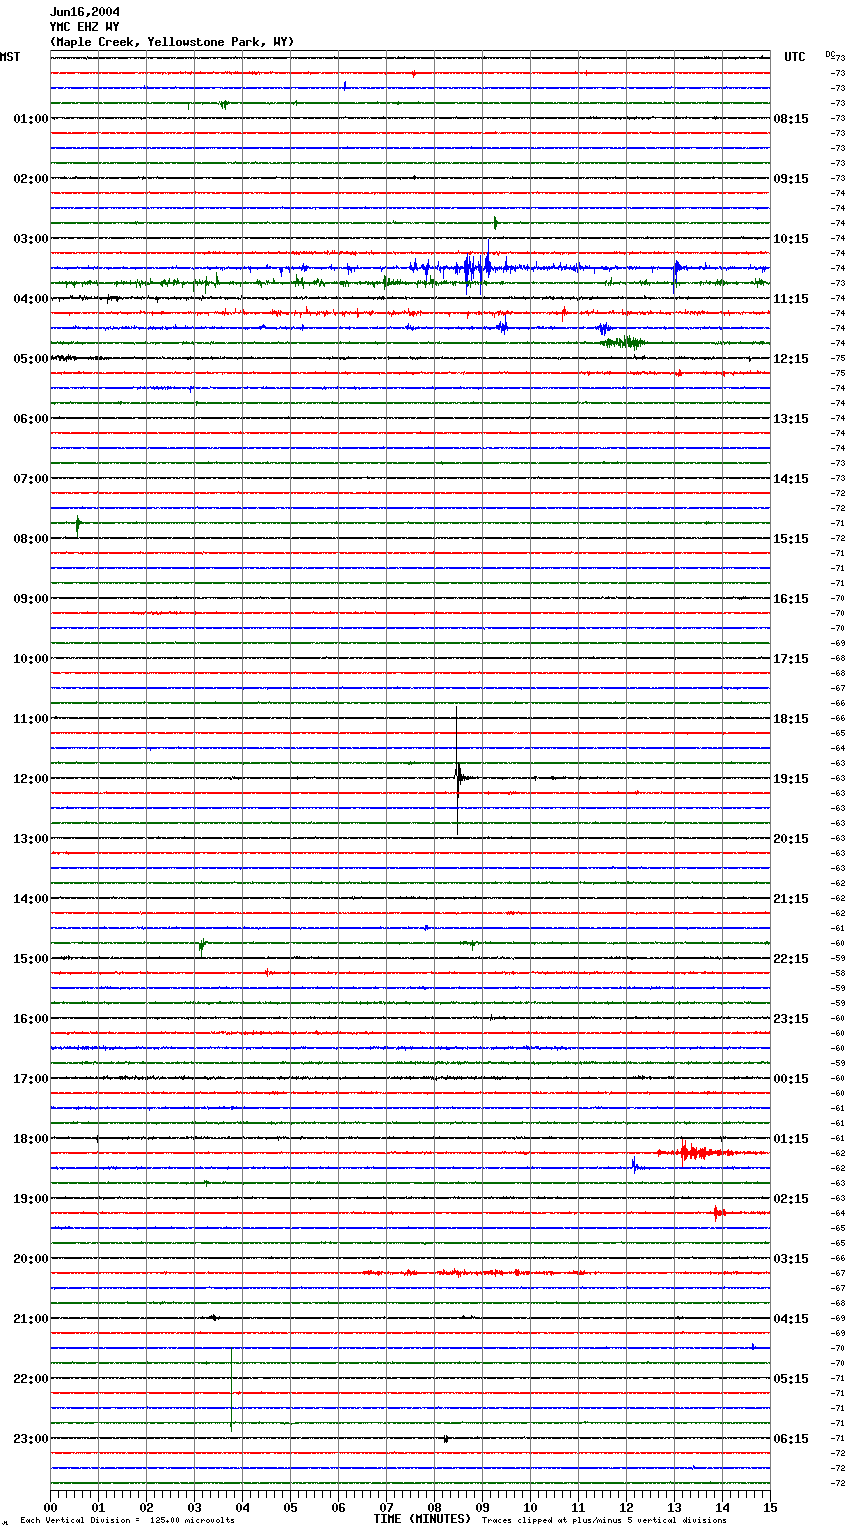This screenshot has height=1534, width=850.
Task: Click the "Traces clipped at plus/minus 5 vertical divisions" note
Action: pos(604,1521)
